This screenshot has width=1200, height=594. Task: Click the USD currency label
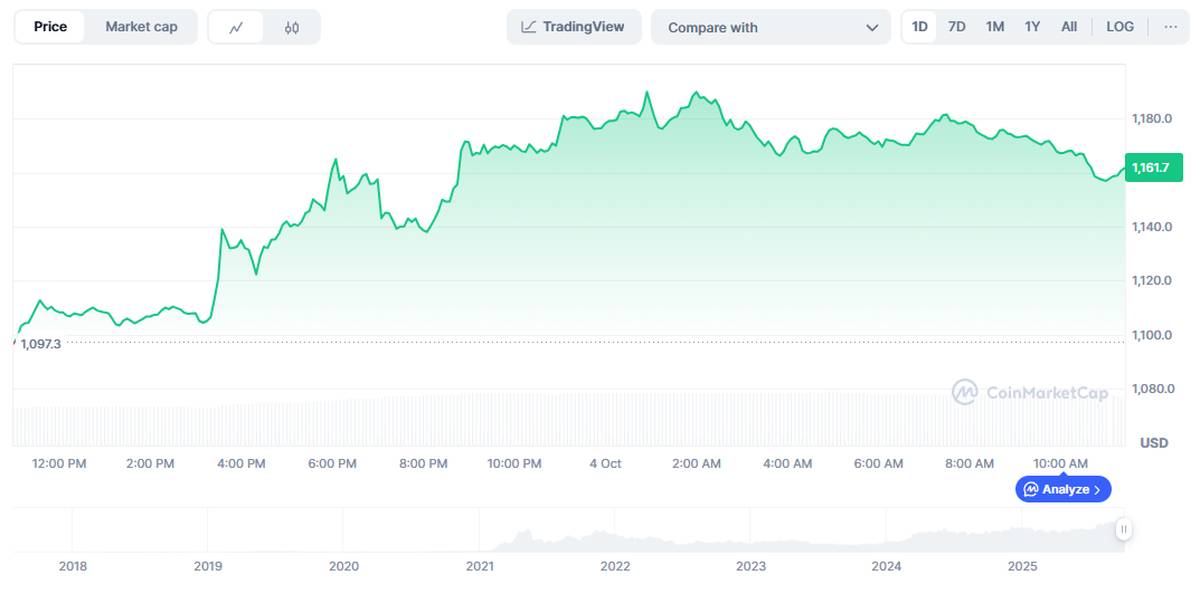click(x=1154, y=442)
